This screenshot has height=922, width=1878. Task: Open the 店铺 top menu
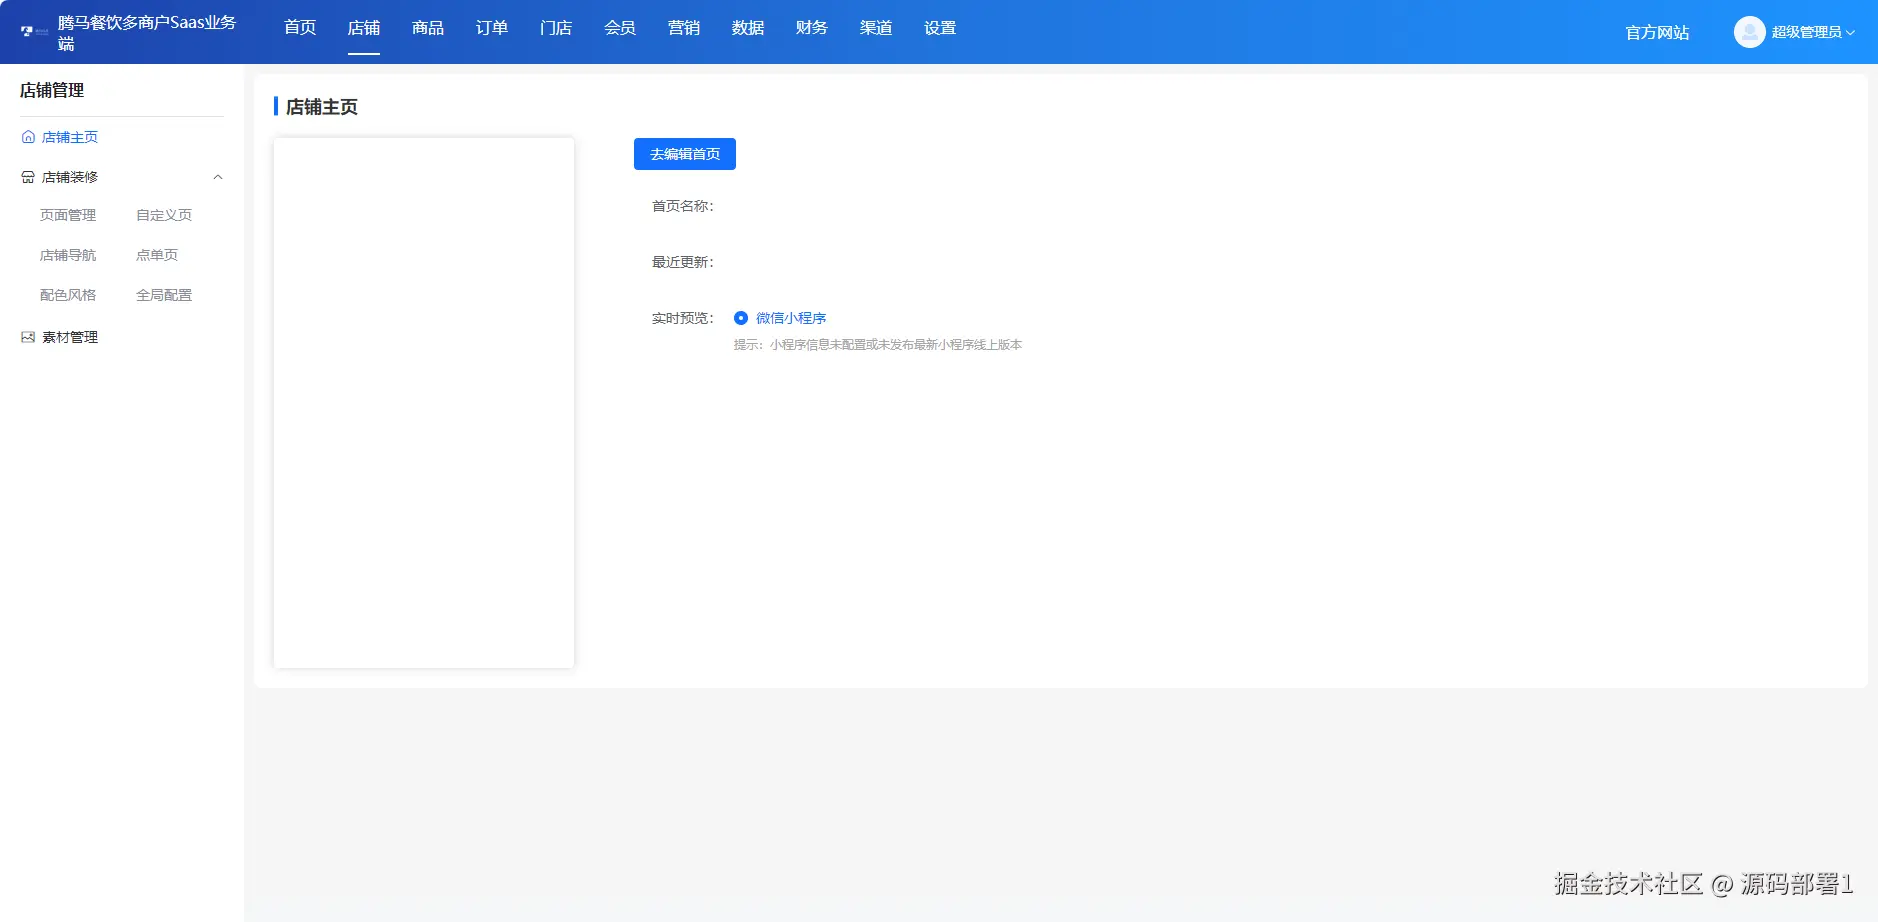pyautogui.click(x=364, y=28)
